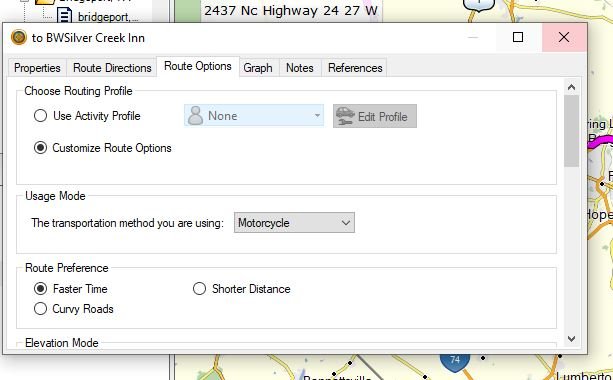Viewport: 613px width, 380px height.
Task: Minimize the route properties dialog
Action: pyautogui.click(x=473, y=37)
